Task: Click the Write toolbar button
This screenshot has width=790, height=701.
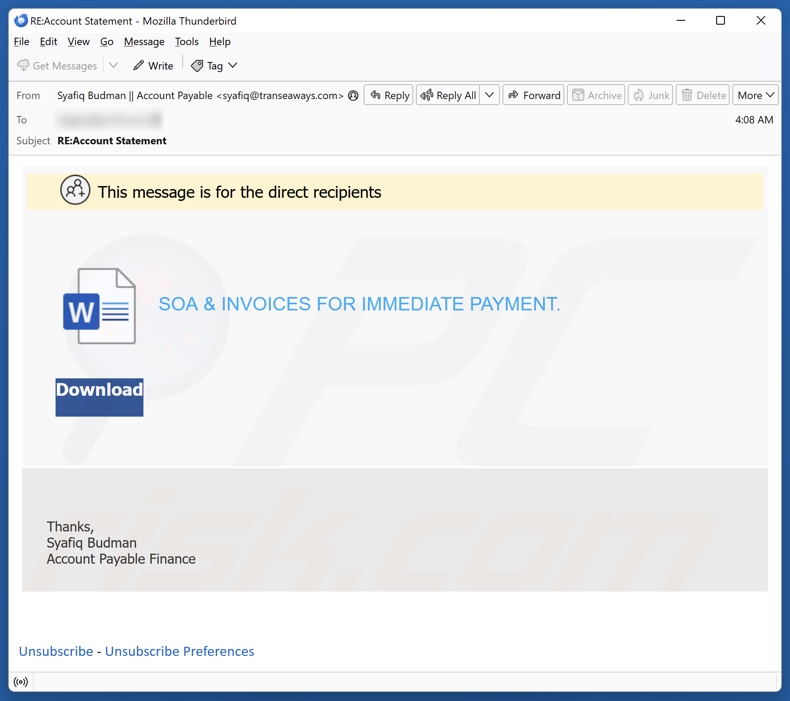Action: click(153, 66)
